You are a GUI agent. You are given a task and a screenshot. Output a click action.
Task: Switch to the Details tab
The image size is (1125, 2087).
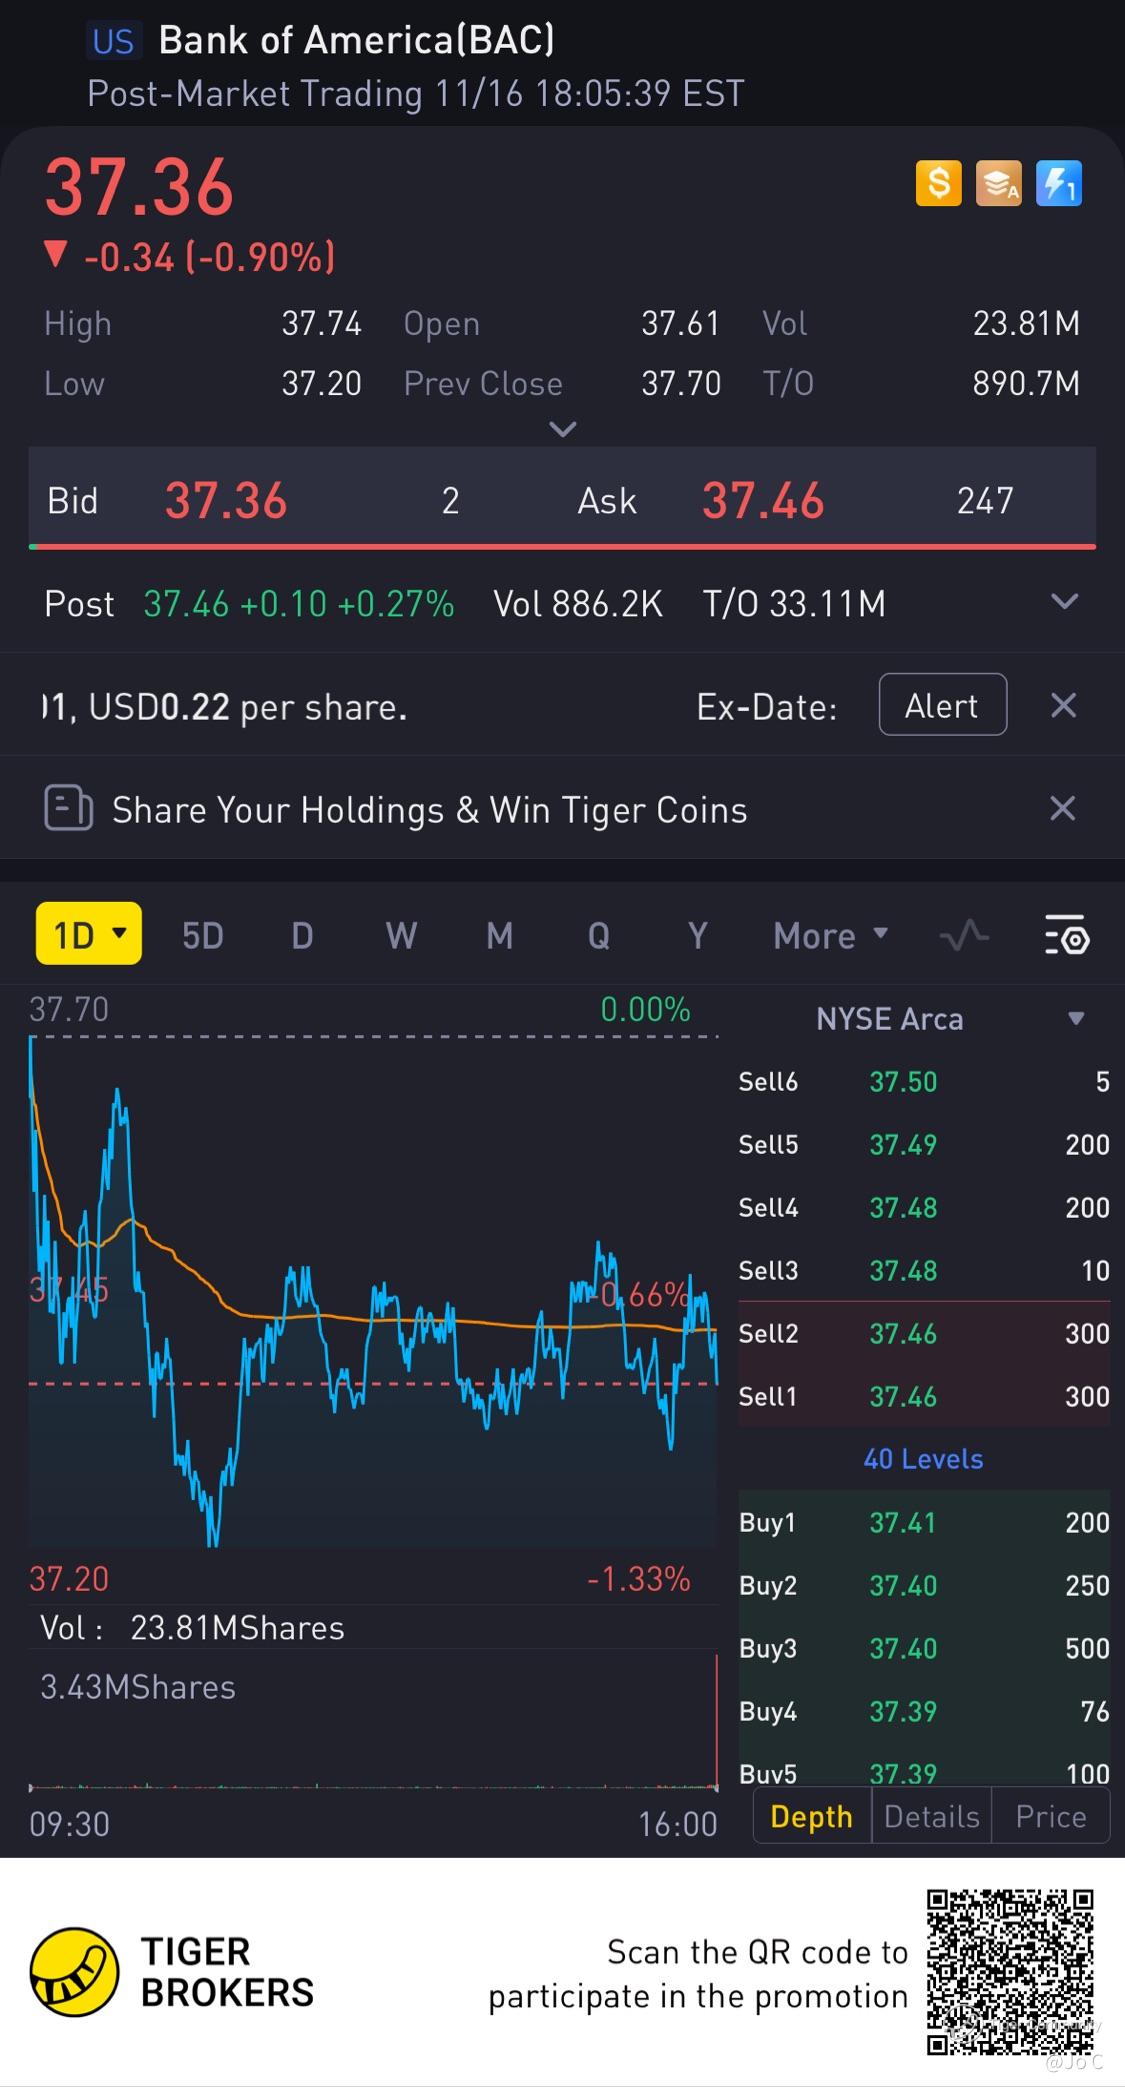tap(931, 1816)
